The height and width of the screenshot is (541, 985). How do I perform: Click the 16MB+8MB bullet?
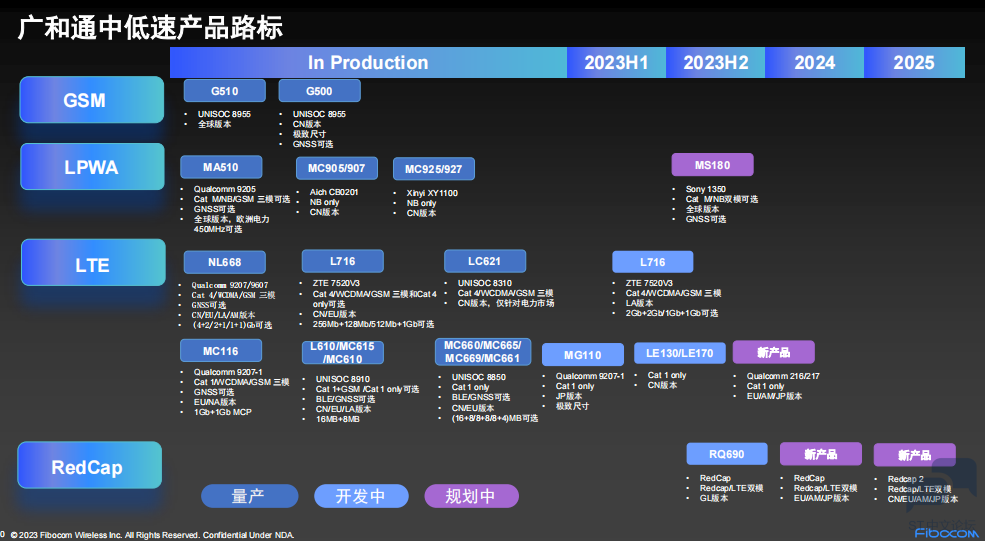(x=337, y=419)
